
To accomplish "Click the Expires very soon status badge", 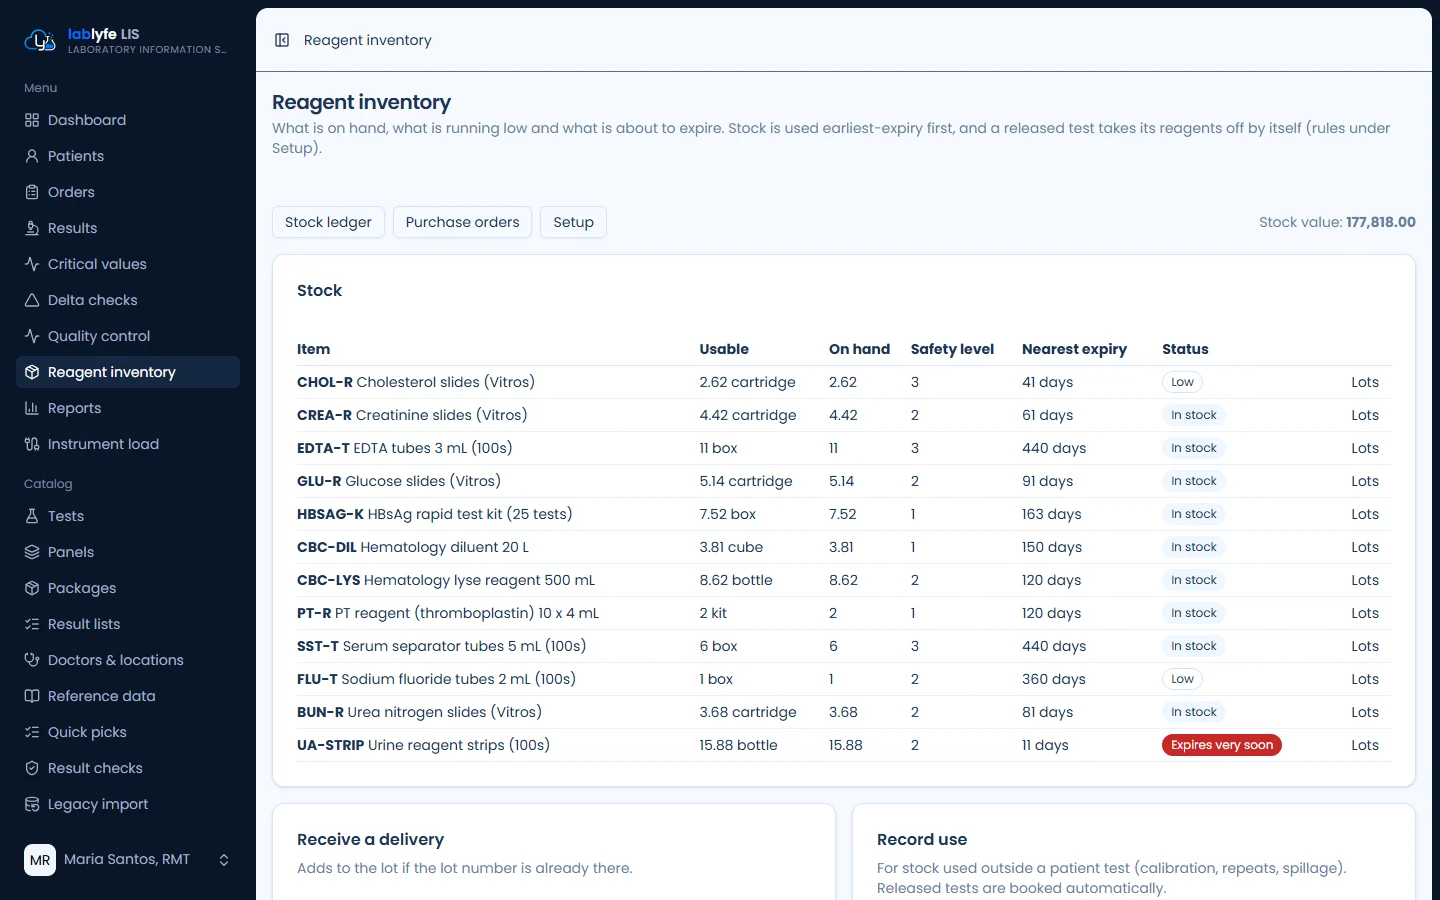I will (x=1222, y=745).
